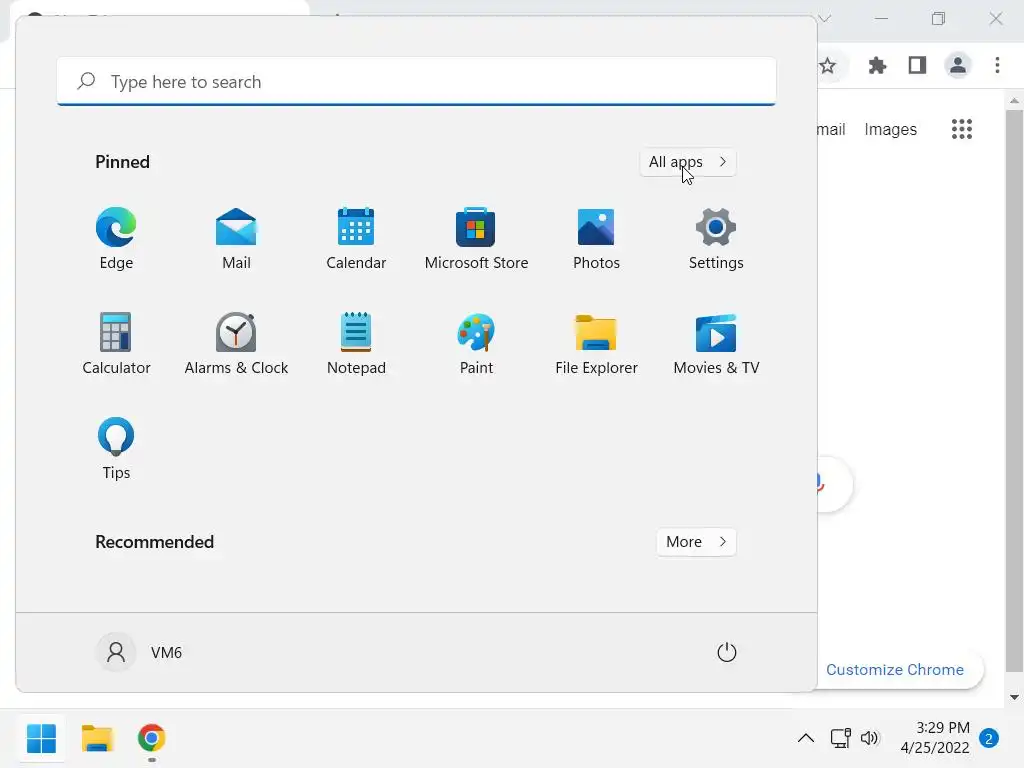1024x768 pixels.
Task: Switch to Chrome on the taskbar
Action: 152,739
